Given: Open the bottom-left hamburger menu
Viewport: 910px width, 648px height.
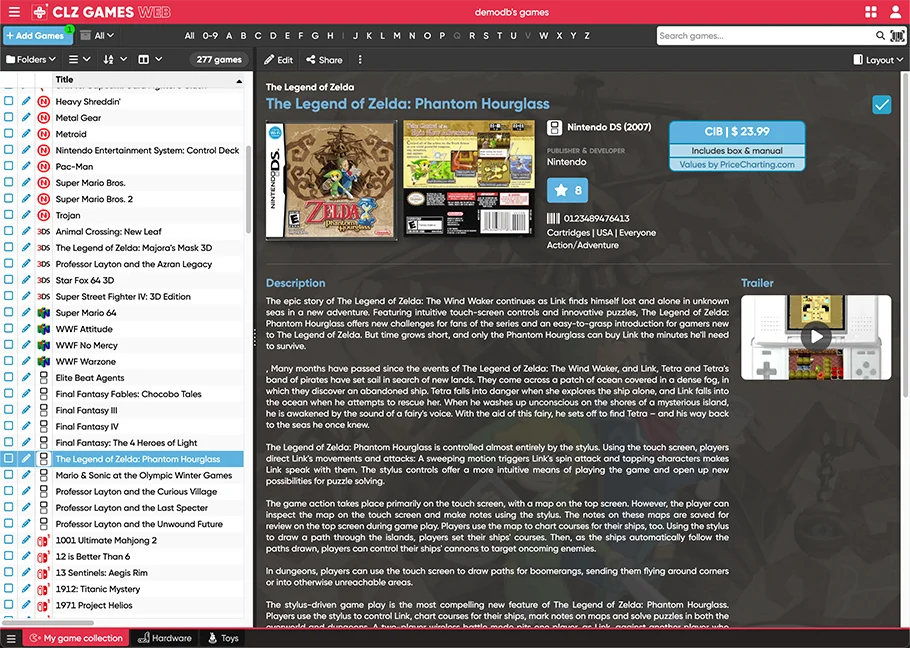Looking at the screenshot, I should tap(11, 638).
